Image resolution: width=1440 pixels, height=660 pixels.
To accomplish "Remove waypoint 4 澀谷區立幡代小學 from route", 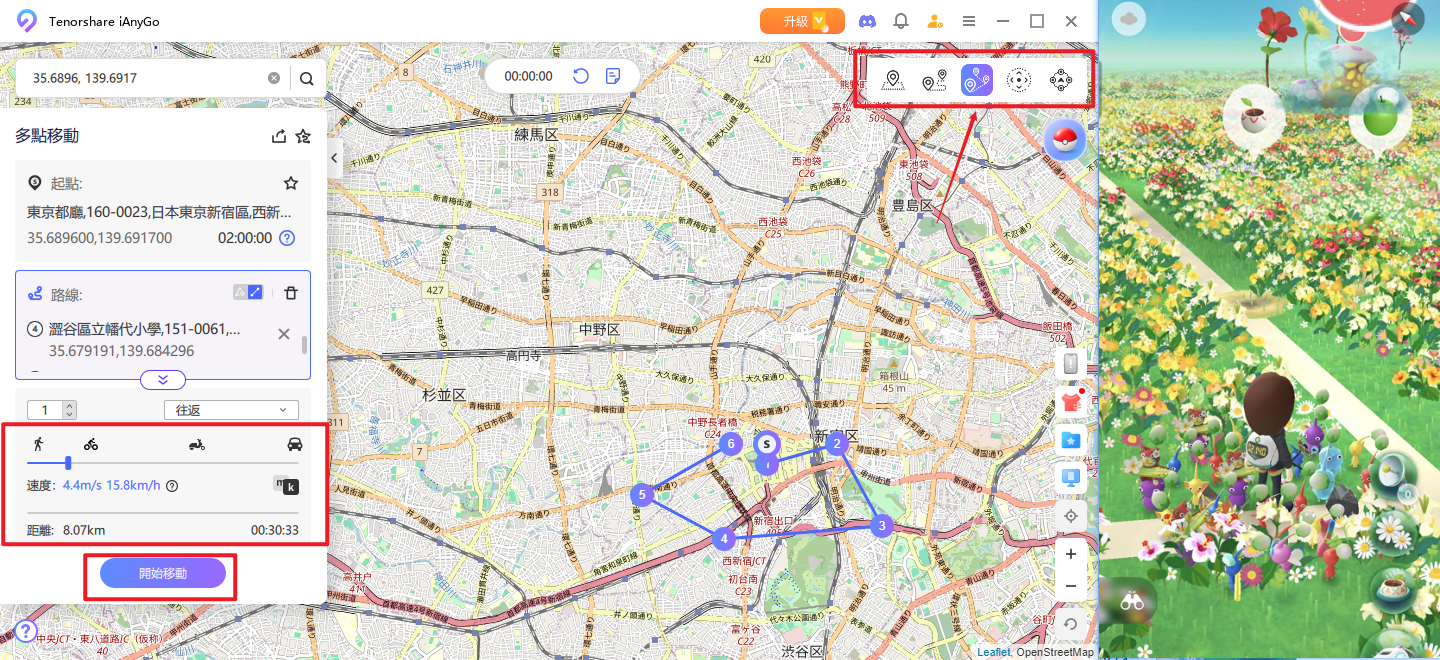I will 284,334.
